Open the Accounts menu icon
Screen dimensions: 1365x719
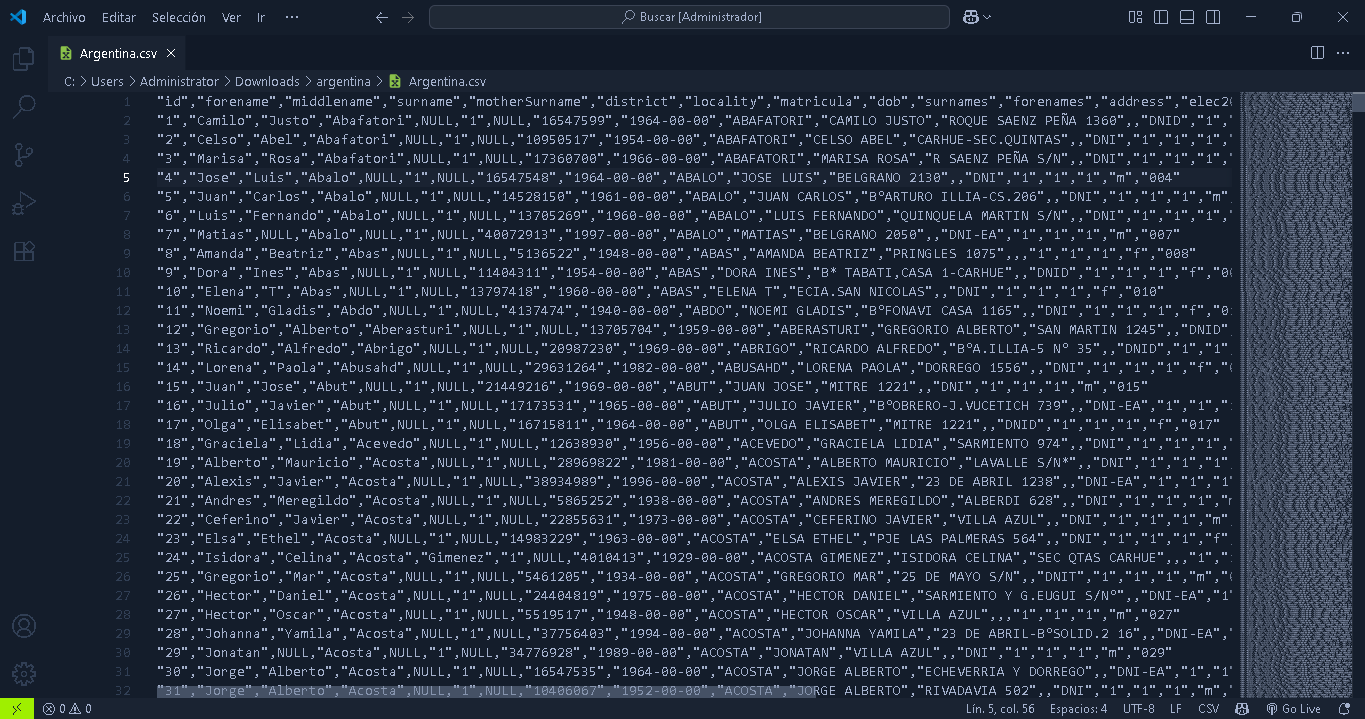click(x=23, y=626)
